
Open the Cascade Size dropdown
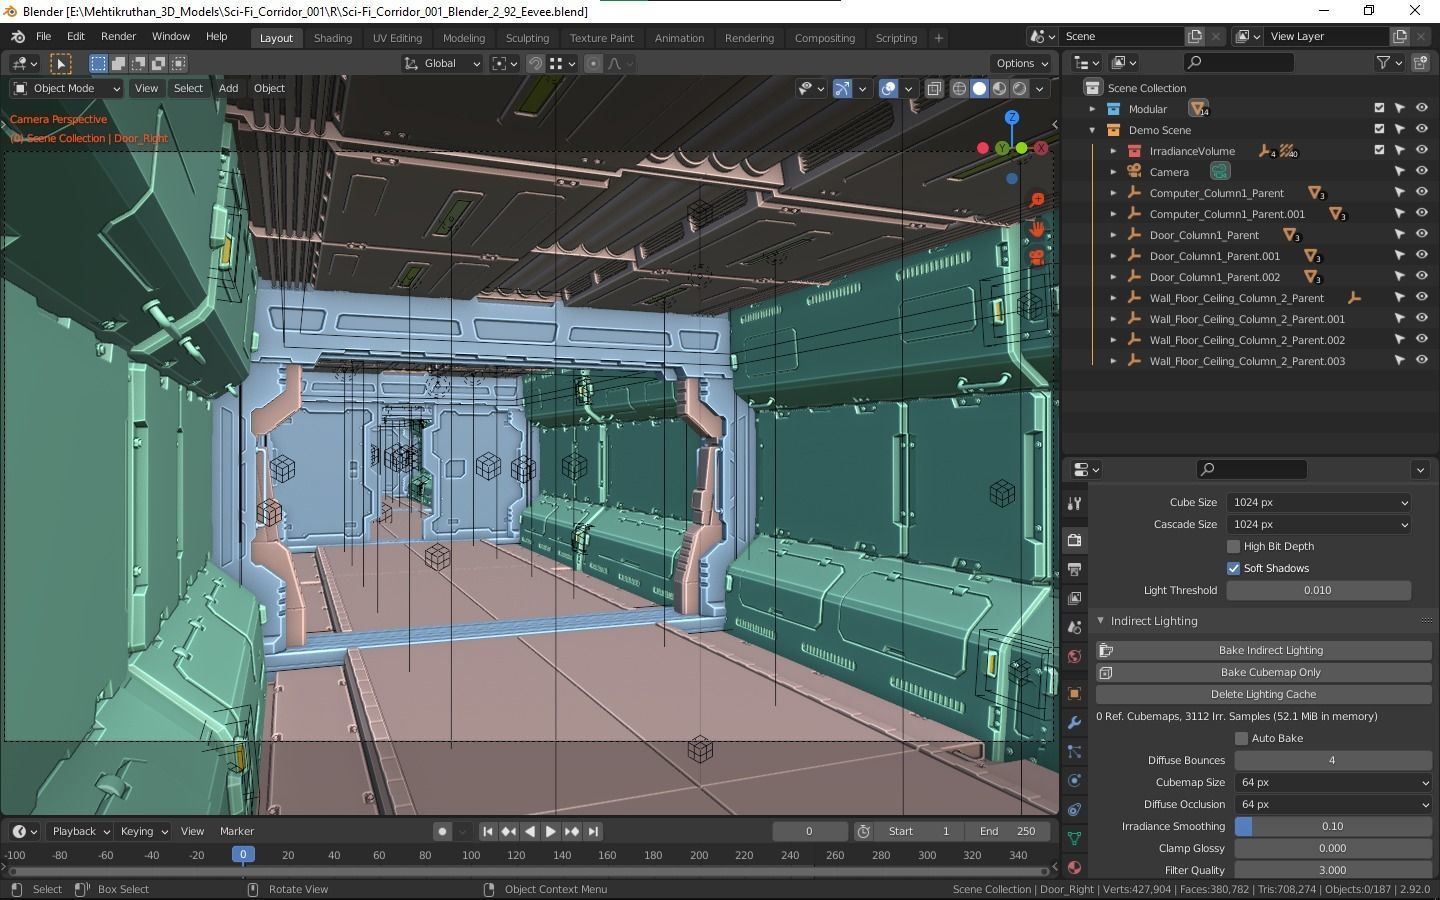[x=1319, y=524]
